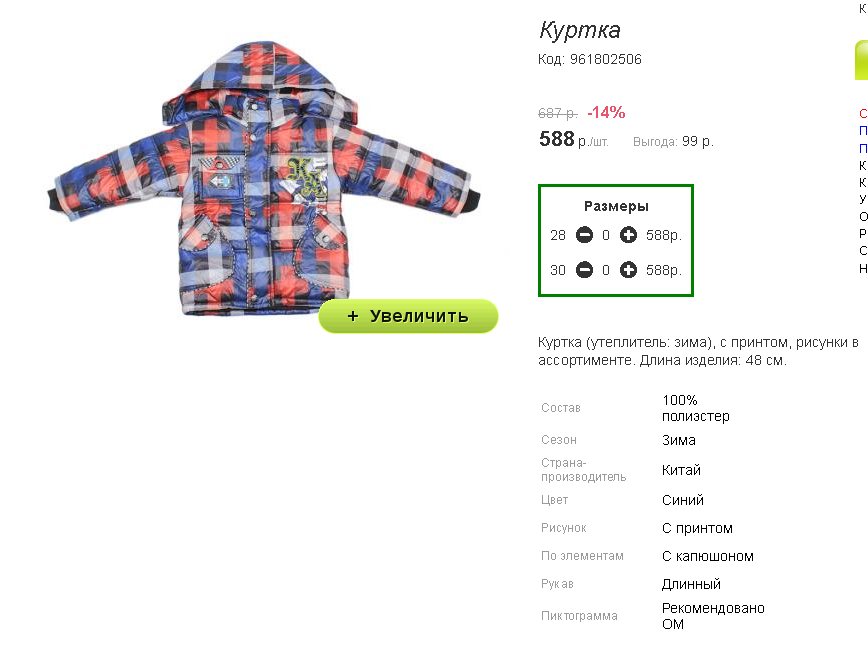This screenshot has height=652, width=868.
Task: Increase quantity for size 30
Action: 628,270
